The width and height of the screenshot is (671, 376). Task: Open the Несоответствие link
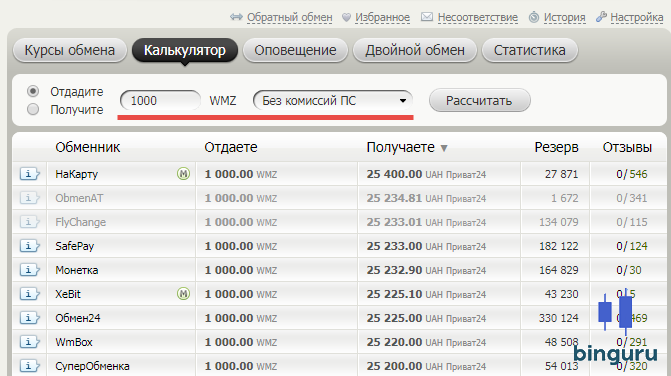click(478, 18)
